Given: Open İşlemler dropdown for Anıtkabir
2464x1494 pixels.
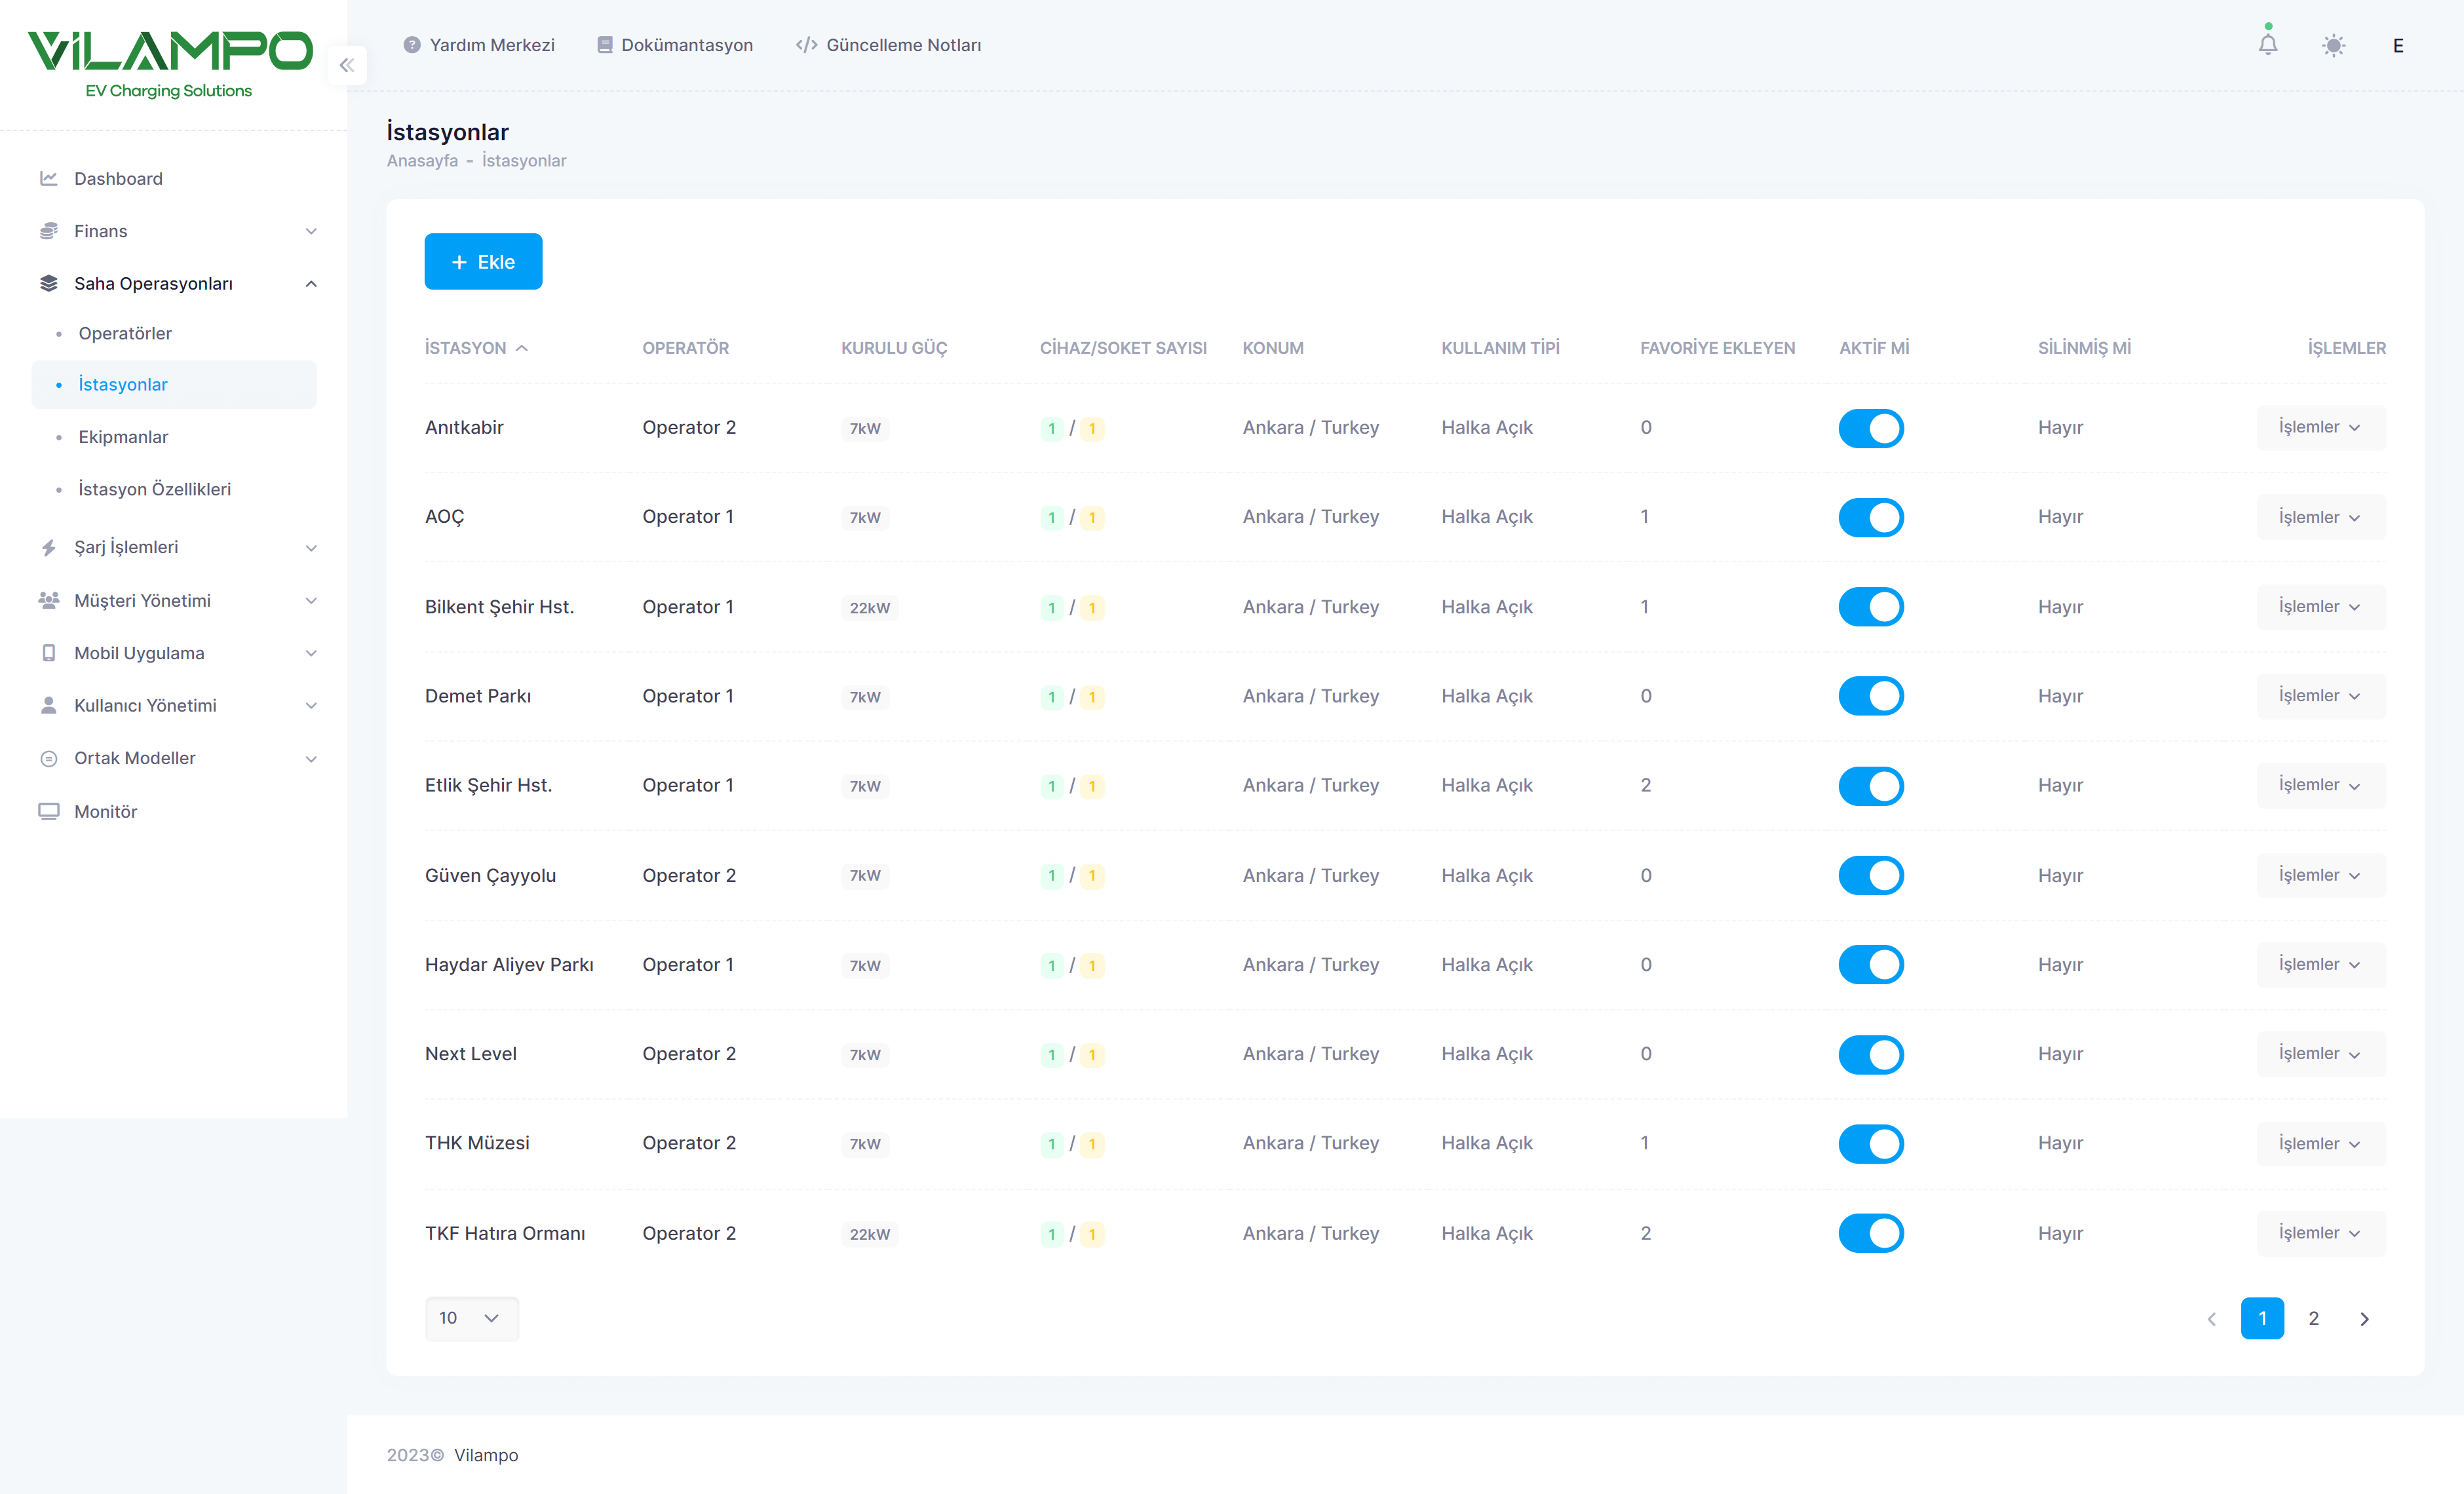Looking at the screenshot, I should [x=2320, y=427].
